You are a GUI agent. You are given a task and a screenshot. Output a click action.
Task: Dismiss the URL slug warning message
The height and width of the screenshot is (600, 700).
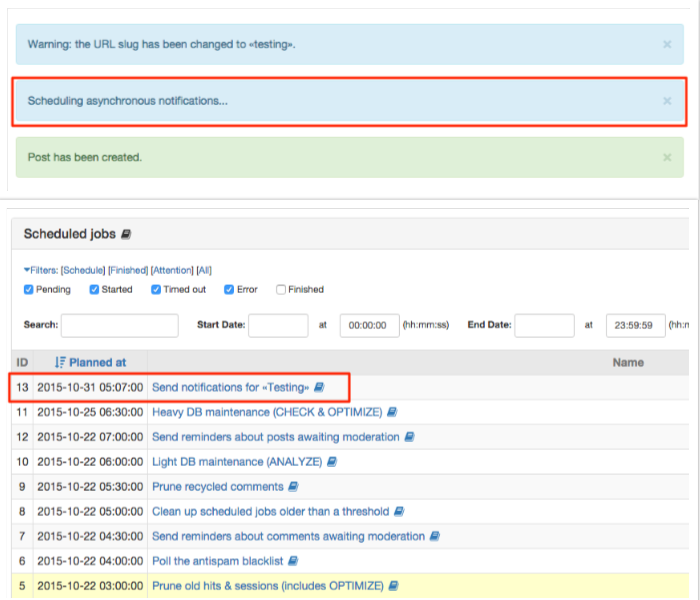[x=667, y=44]
